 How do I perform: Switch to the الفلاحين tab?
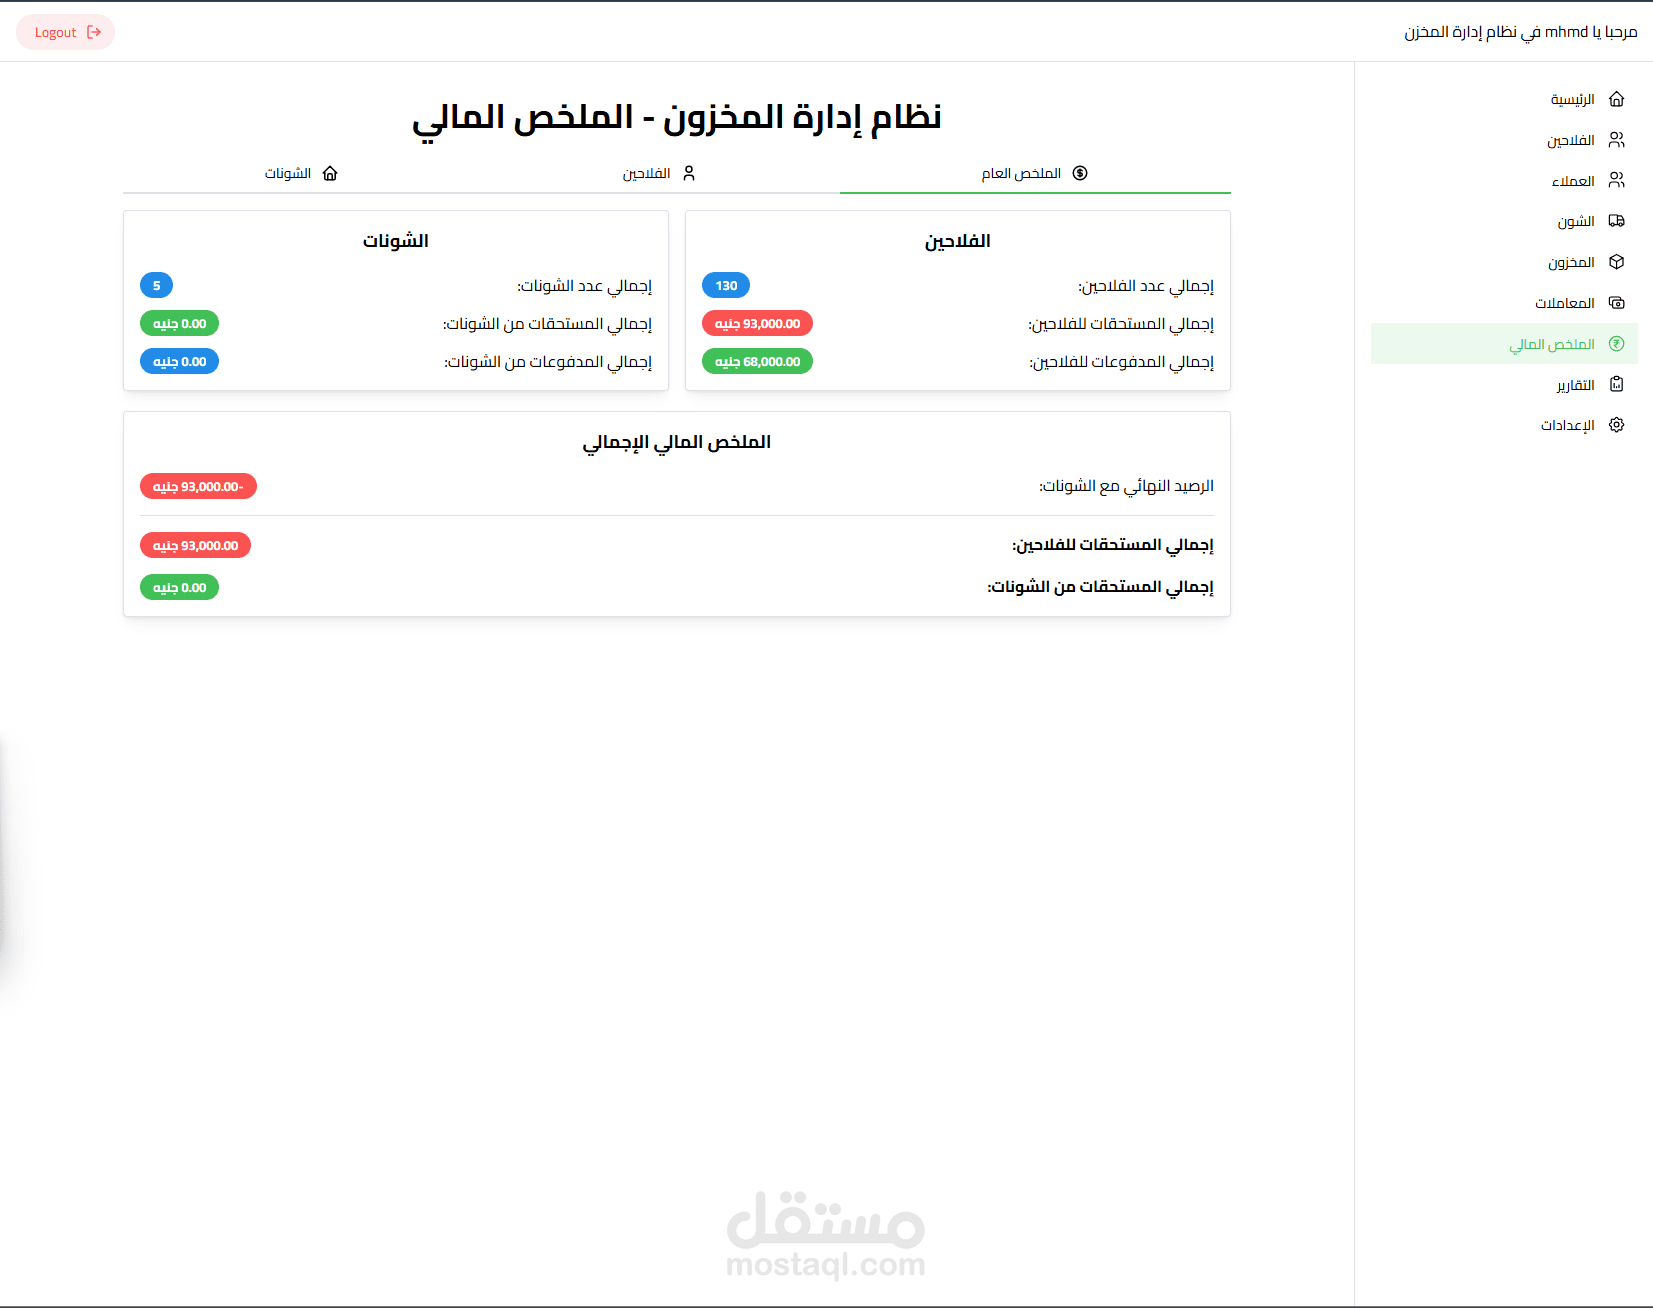coord(660,173)
